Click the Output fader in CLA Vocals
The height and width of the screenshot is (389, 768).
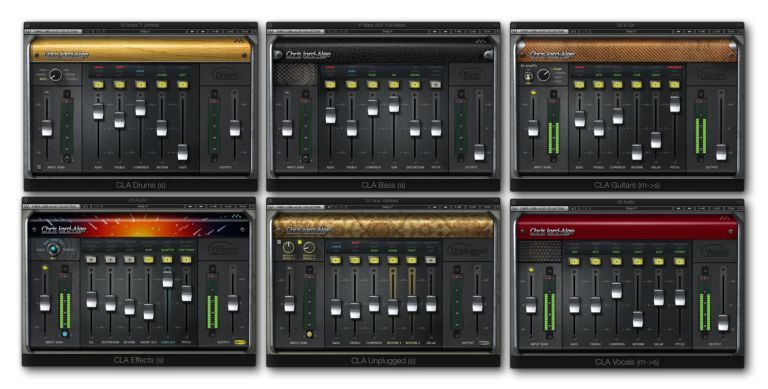click(723, 322)
